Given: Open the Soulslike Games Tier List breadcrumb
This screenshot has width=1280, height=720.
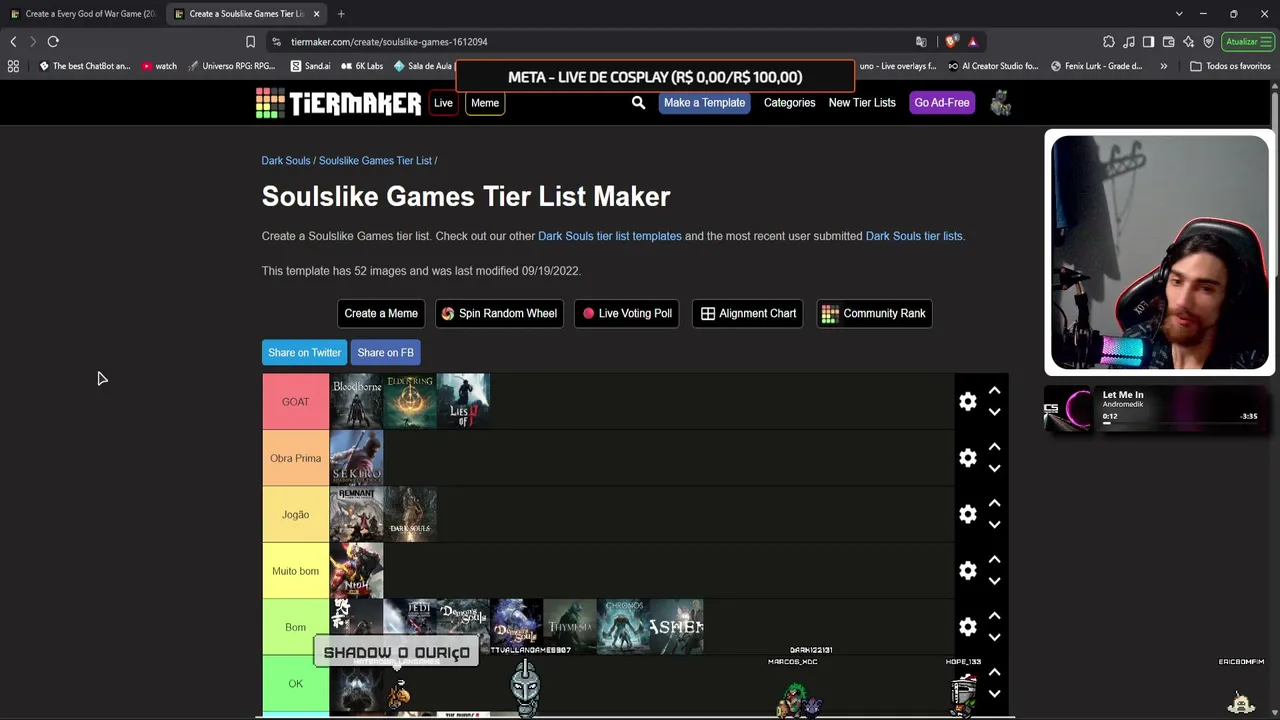Looking at the screenshot, I should (375, 160).
